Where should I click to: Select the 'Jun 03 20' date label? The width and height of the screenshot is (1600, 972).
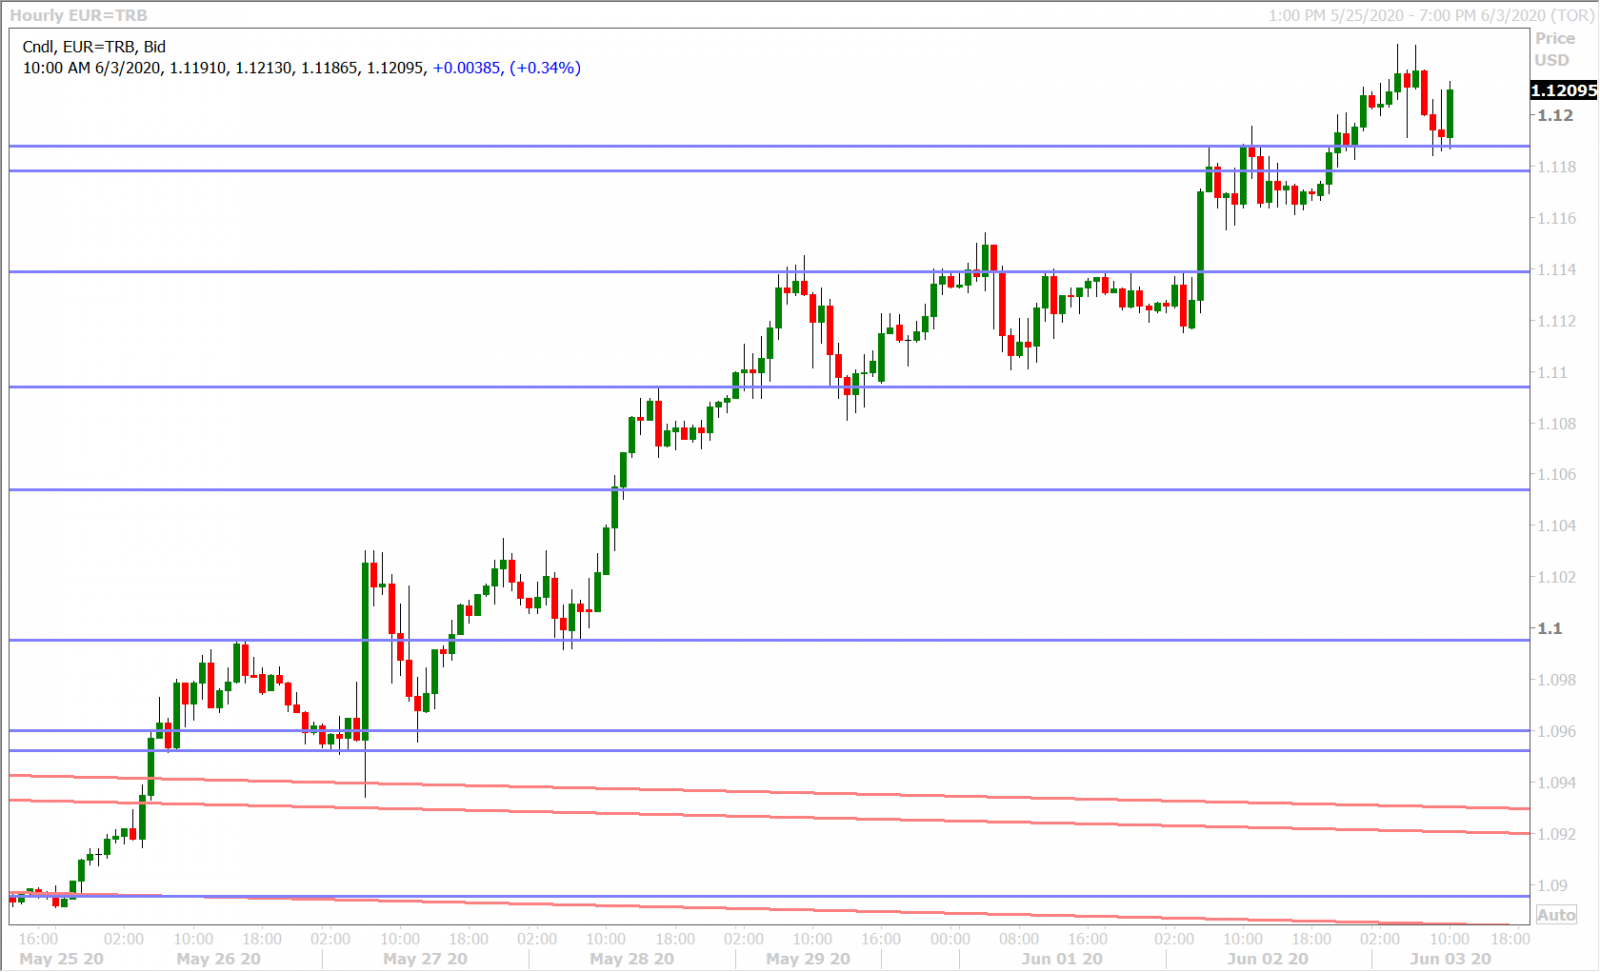tap(1450, 959)
